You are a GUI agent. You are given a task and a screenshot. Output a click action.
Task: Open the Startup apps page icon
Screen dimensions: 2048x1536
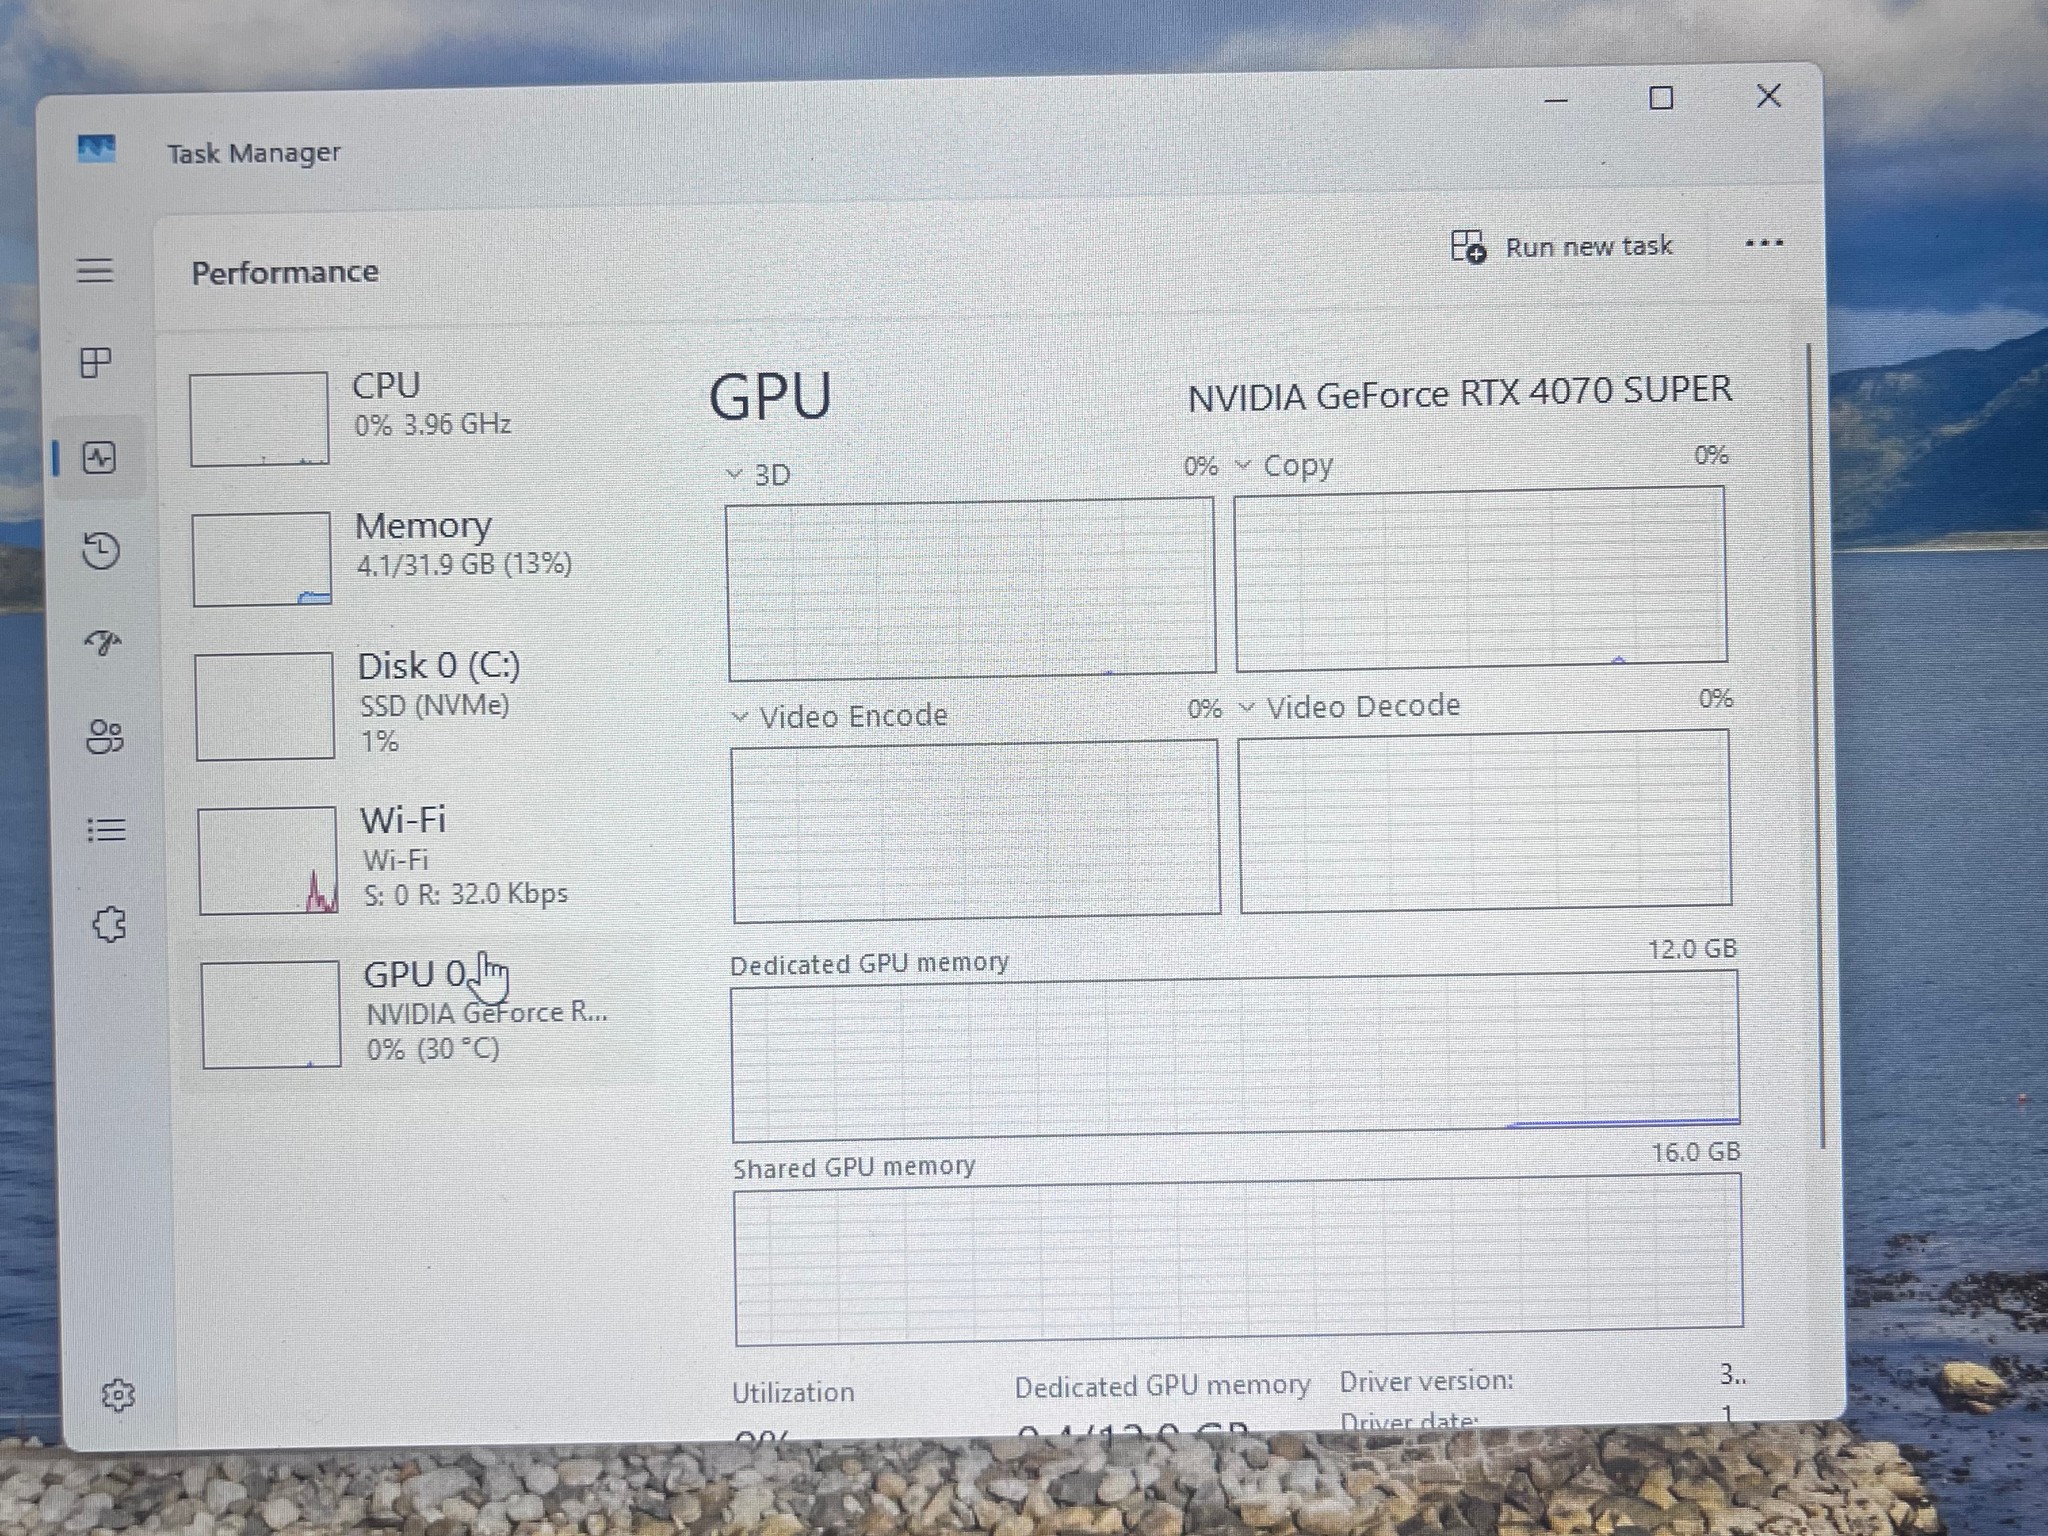point(102,643)
